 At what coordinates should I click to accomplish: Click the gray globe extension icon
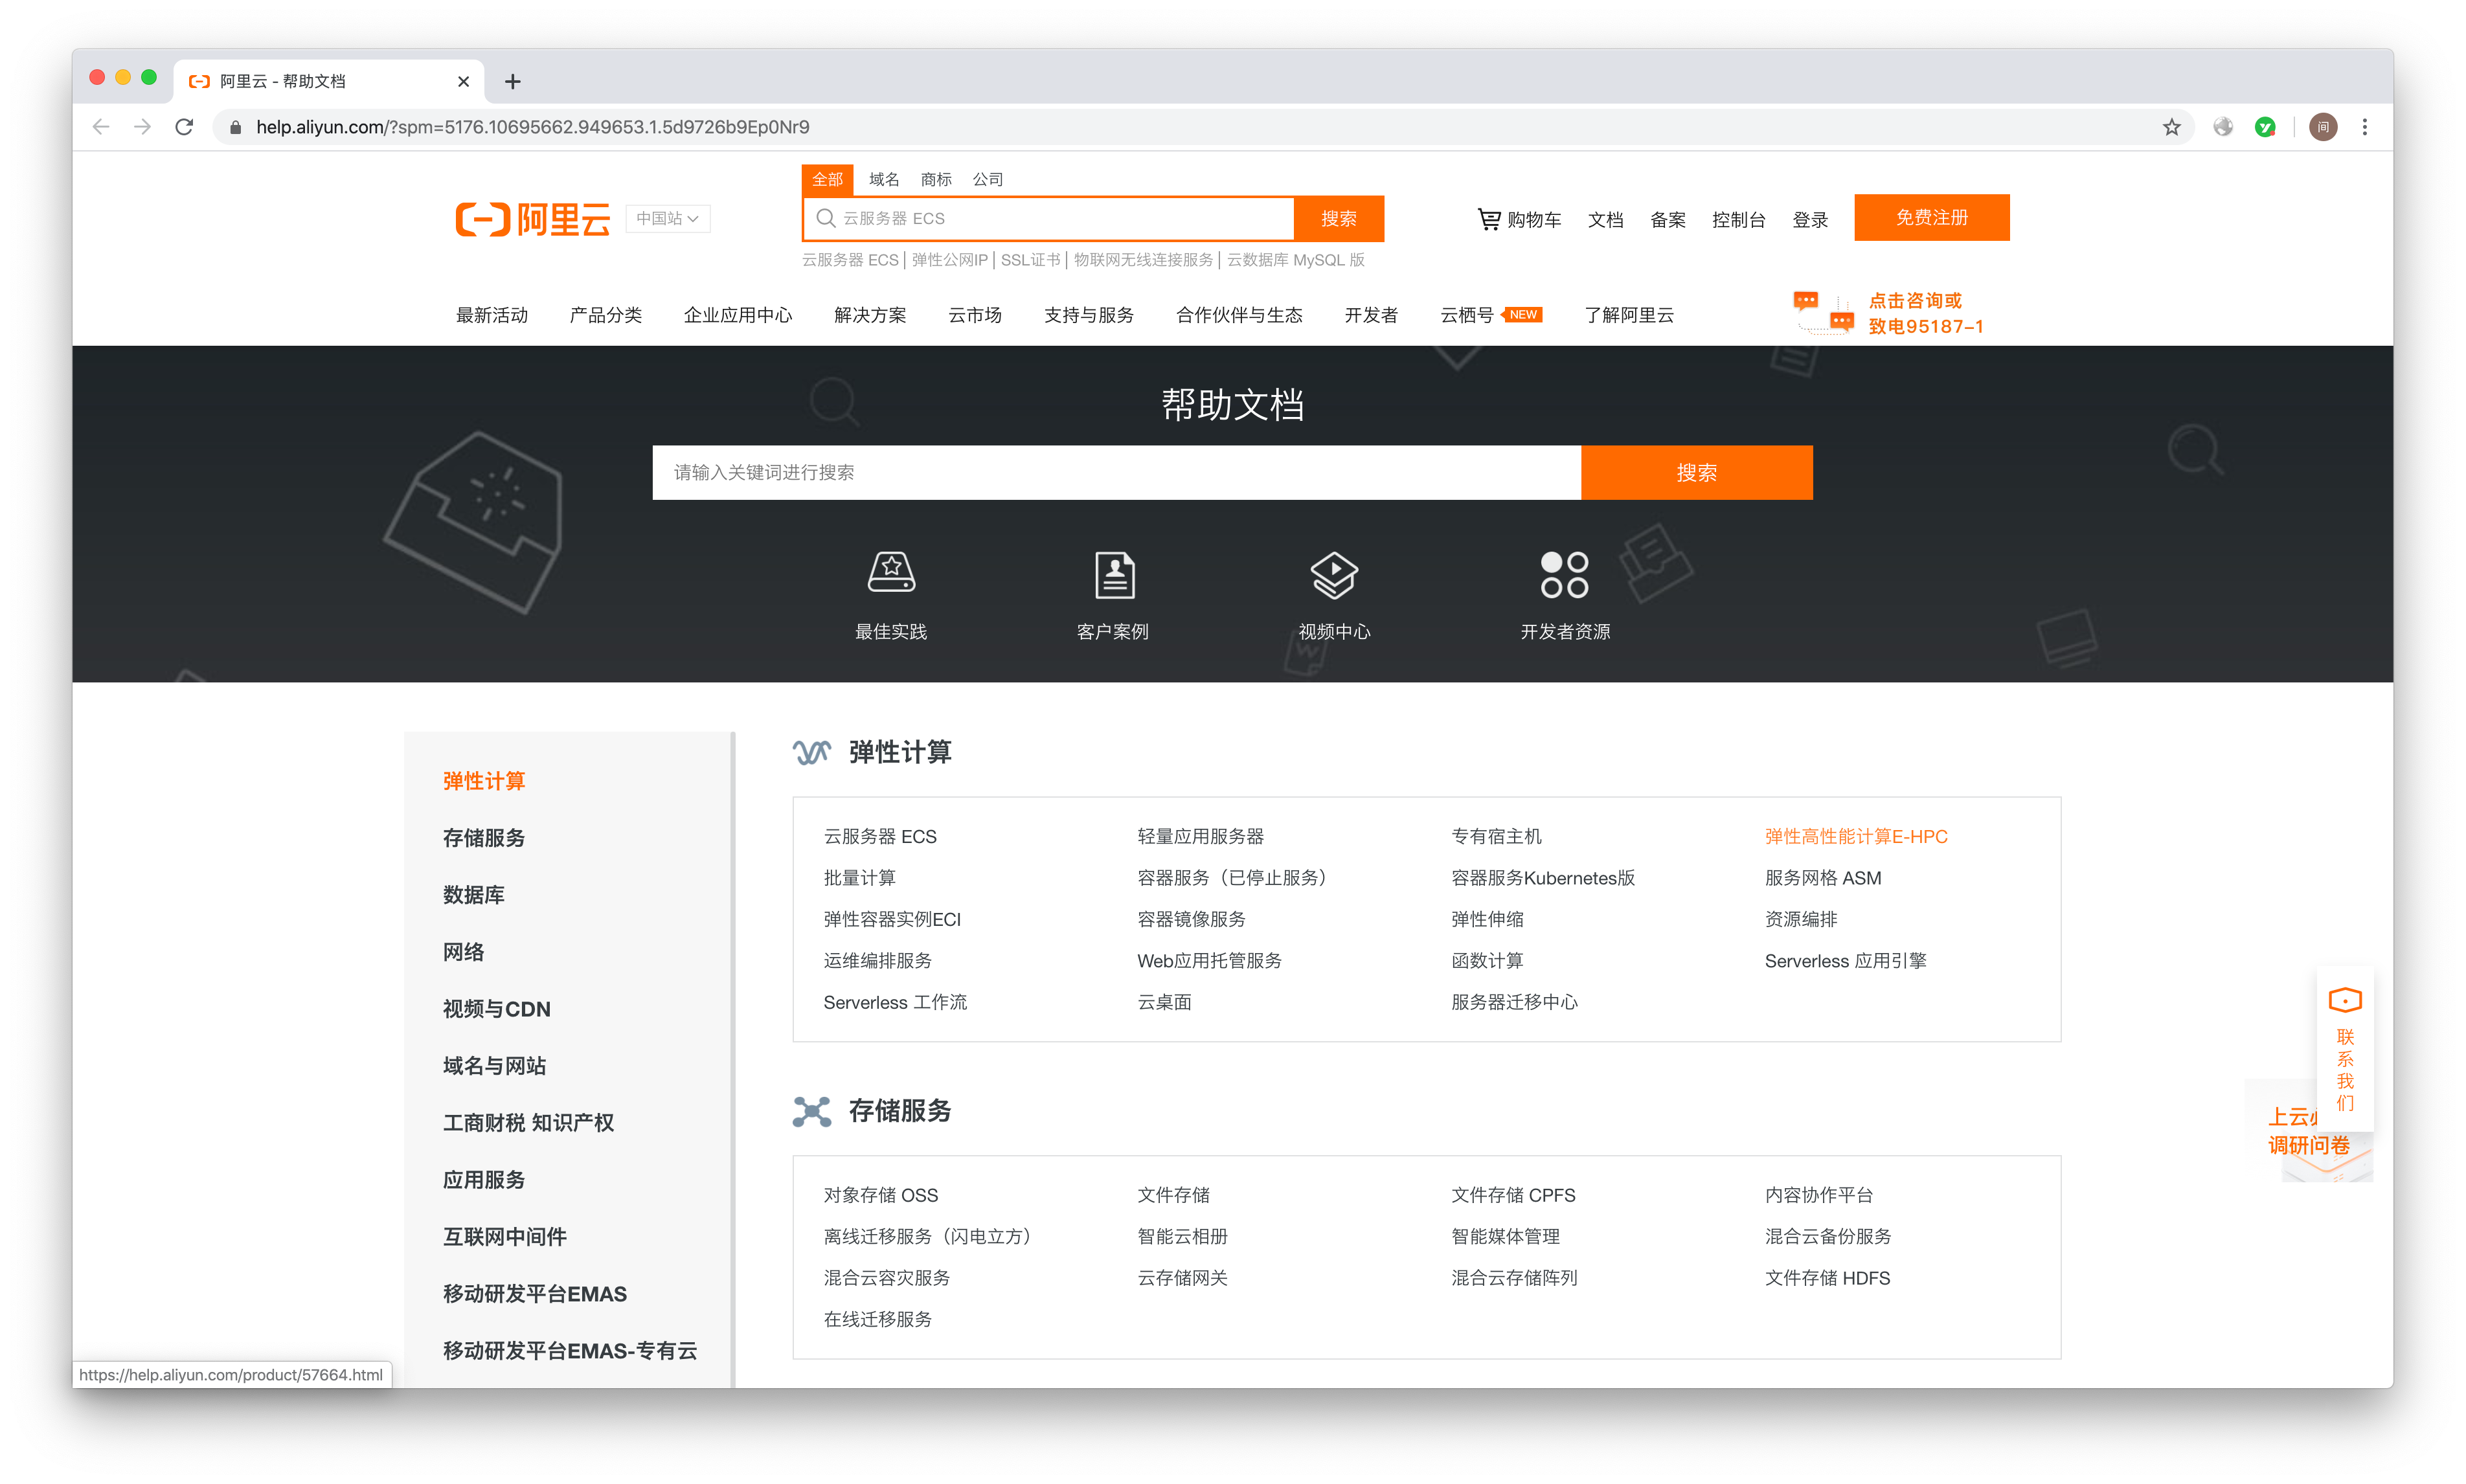(2222, 127)
